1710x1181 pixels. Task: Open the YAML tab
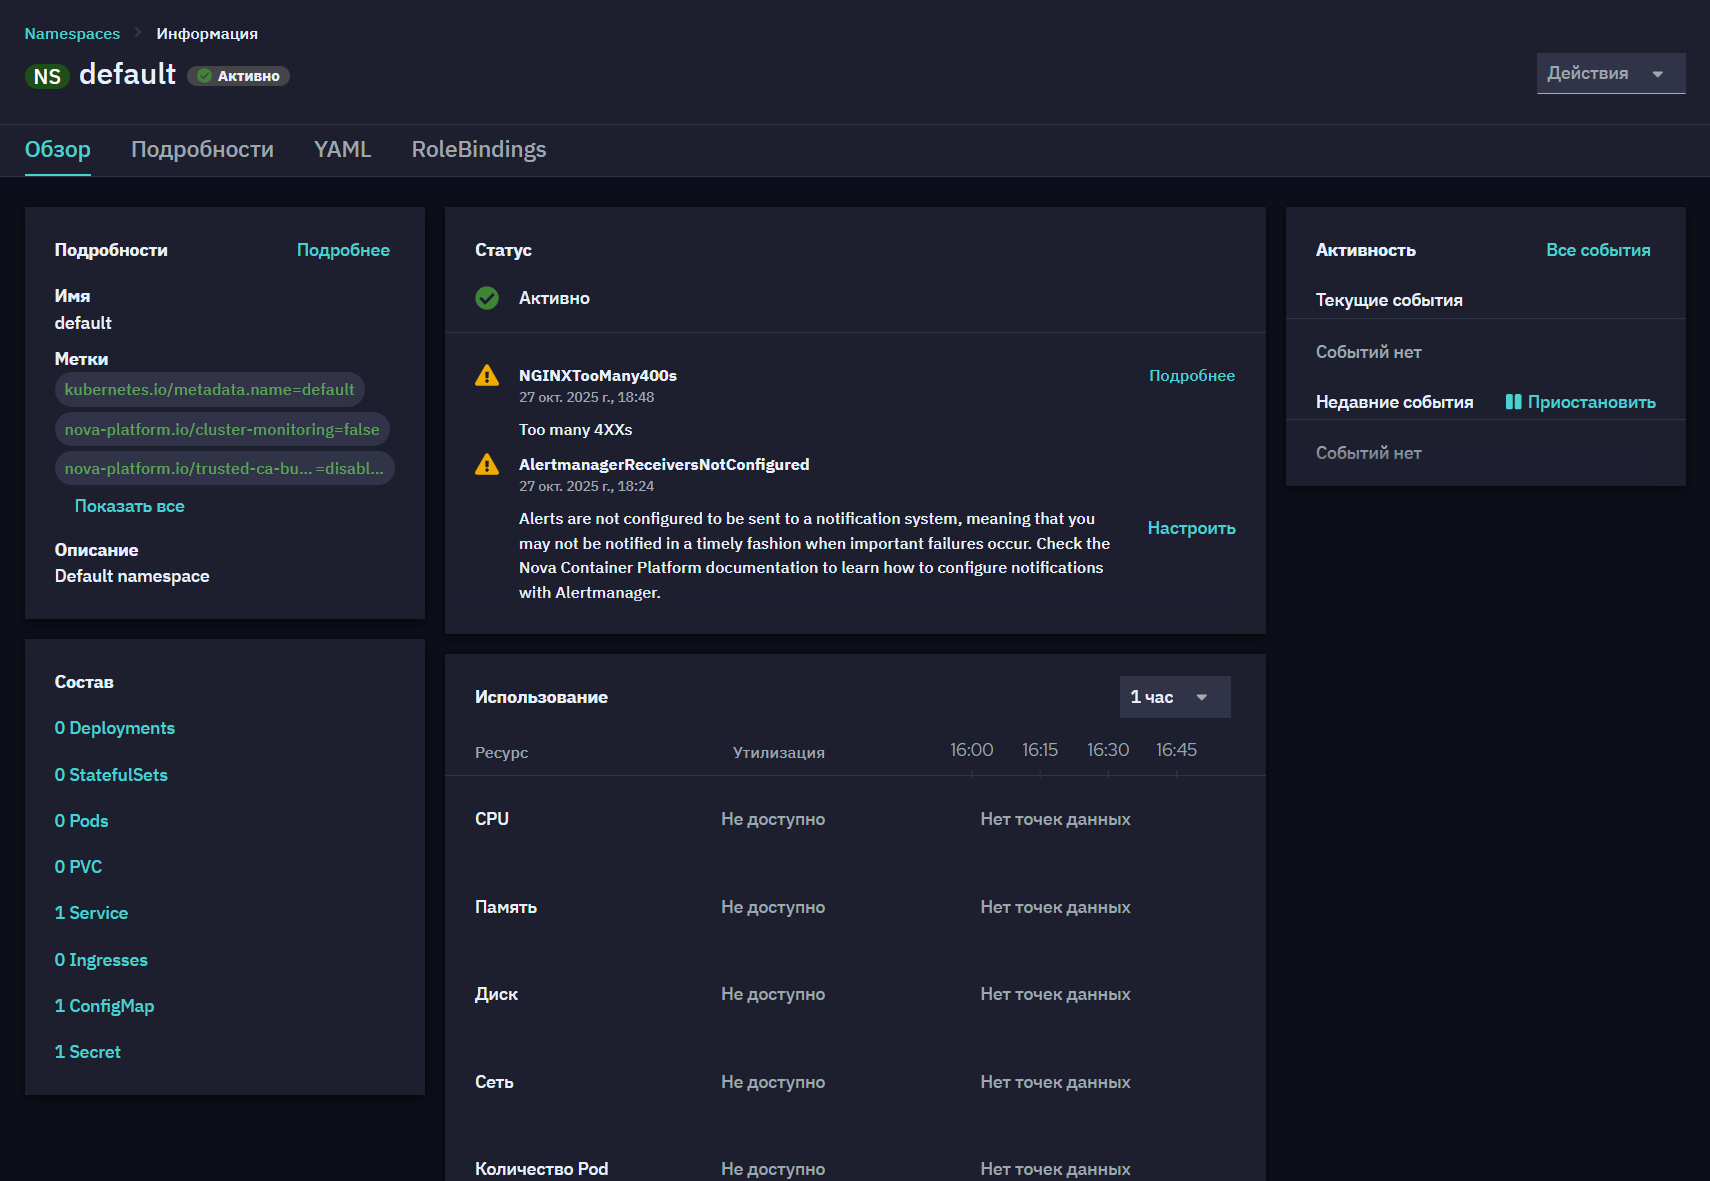[x=342, y=150]
